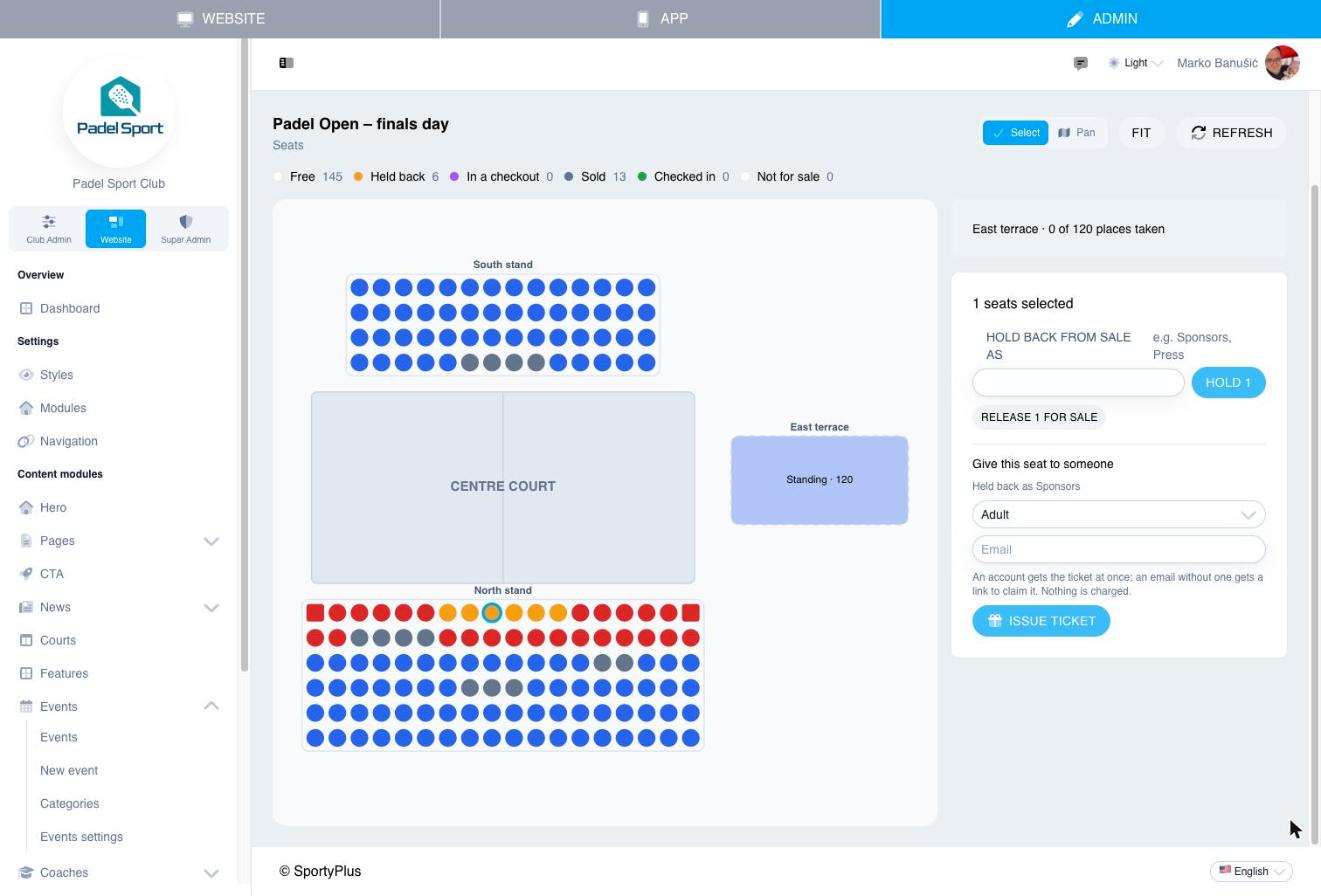The height and width of the screenshot is (896, 1321).
Task: Switch to the ADMIN tab
Action: [1101, 19]
